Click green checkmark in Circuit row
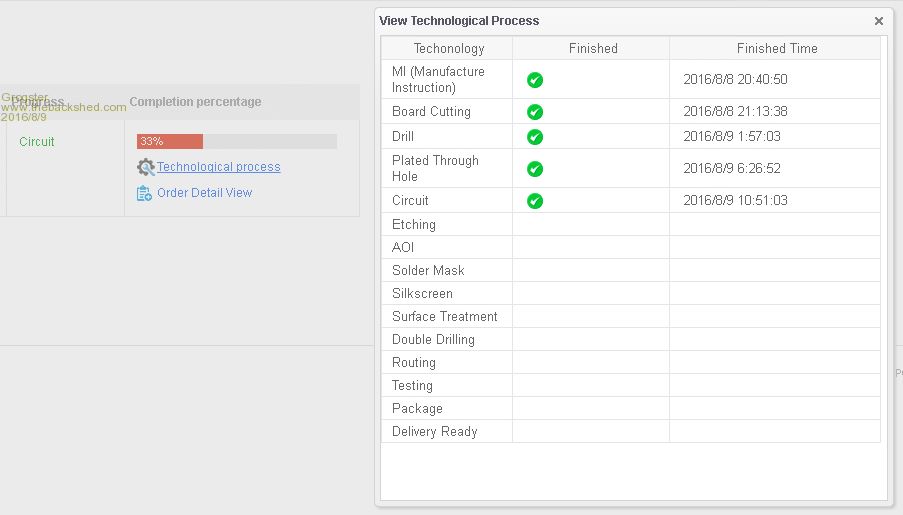Screen dimensions: 903x515 (x=535, y=201)
